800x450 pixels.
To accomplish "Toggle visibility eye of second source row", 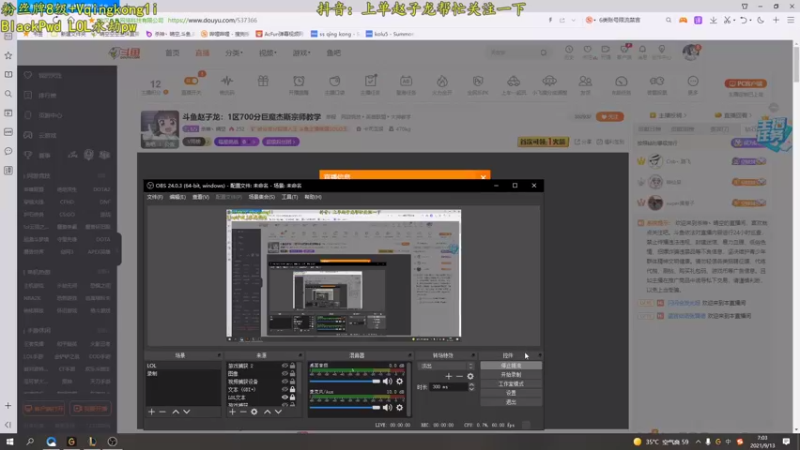I will pos(285,373).
